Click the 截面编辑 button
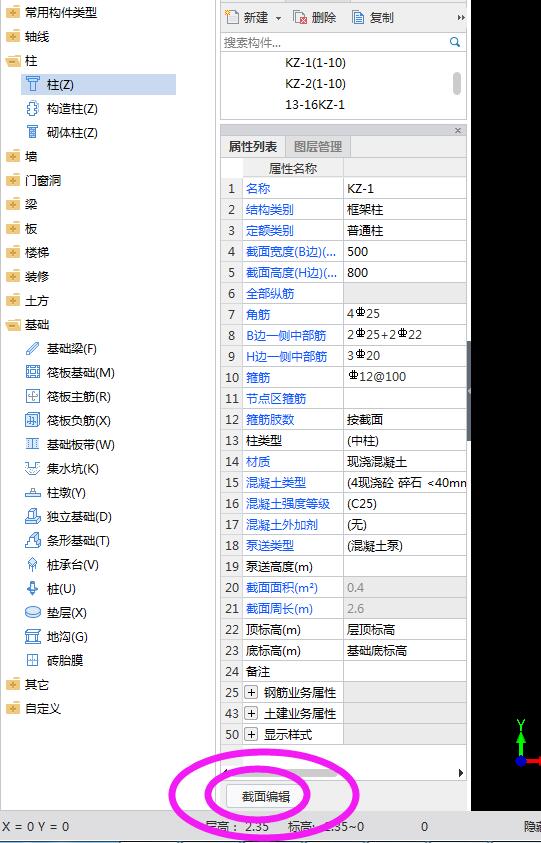Viewport: 541px width, 843px height. point(266,796)
